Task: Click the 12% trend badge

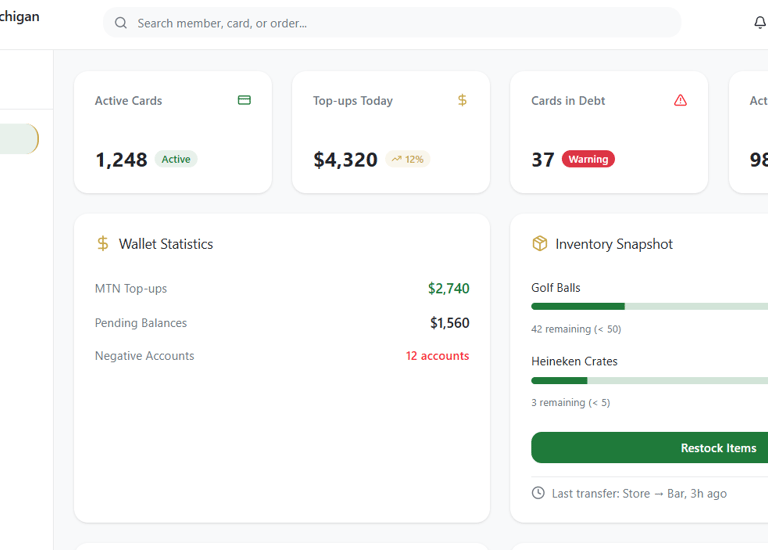Action: coord(407,159)
